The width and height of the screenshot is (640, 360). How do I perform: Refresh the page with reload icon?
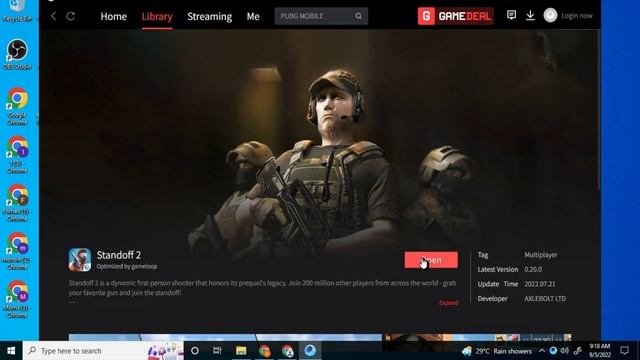click(71, 16)
